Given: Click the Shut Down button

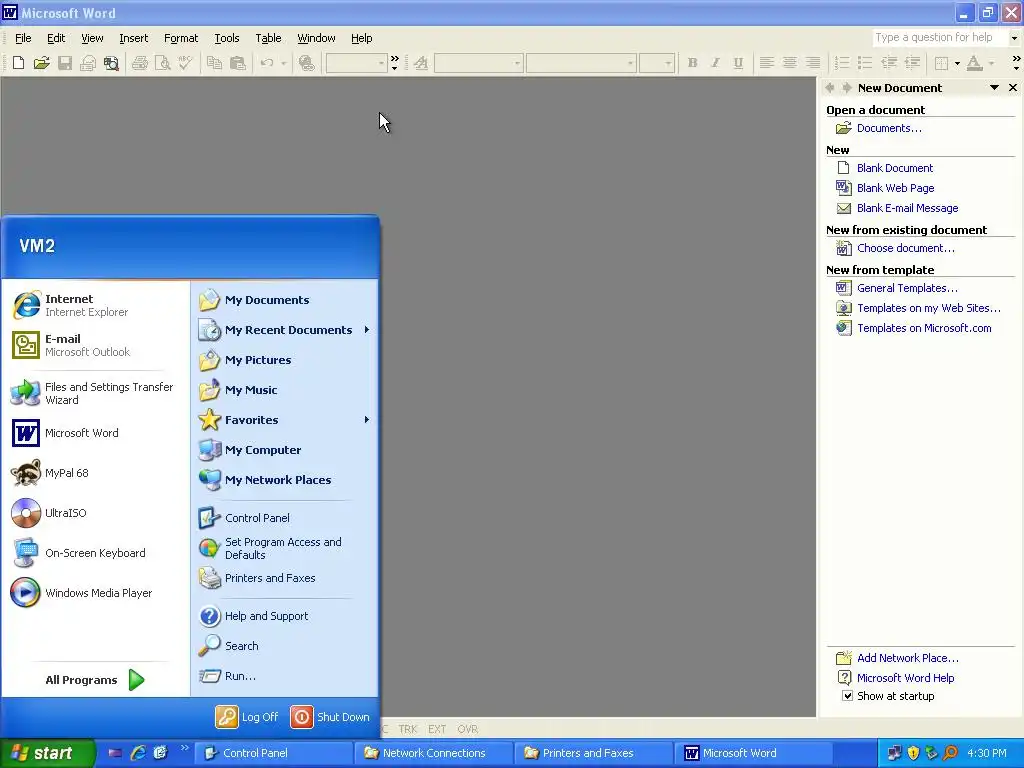Looking at the screenshot, I should pyautogui.click(x=330, y=717).
